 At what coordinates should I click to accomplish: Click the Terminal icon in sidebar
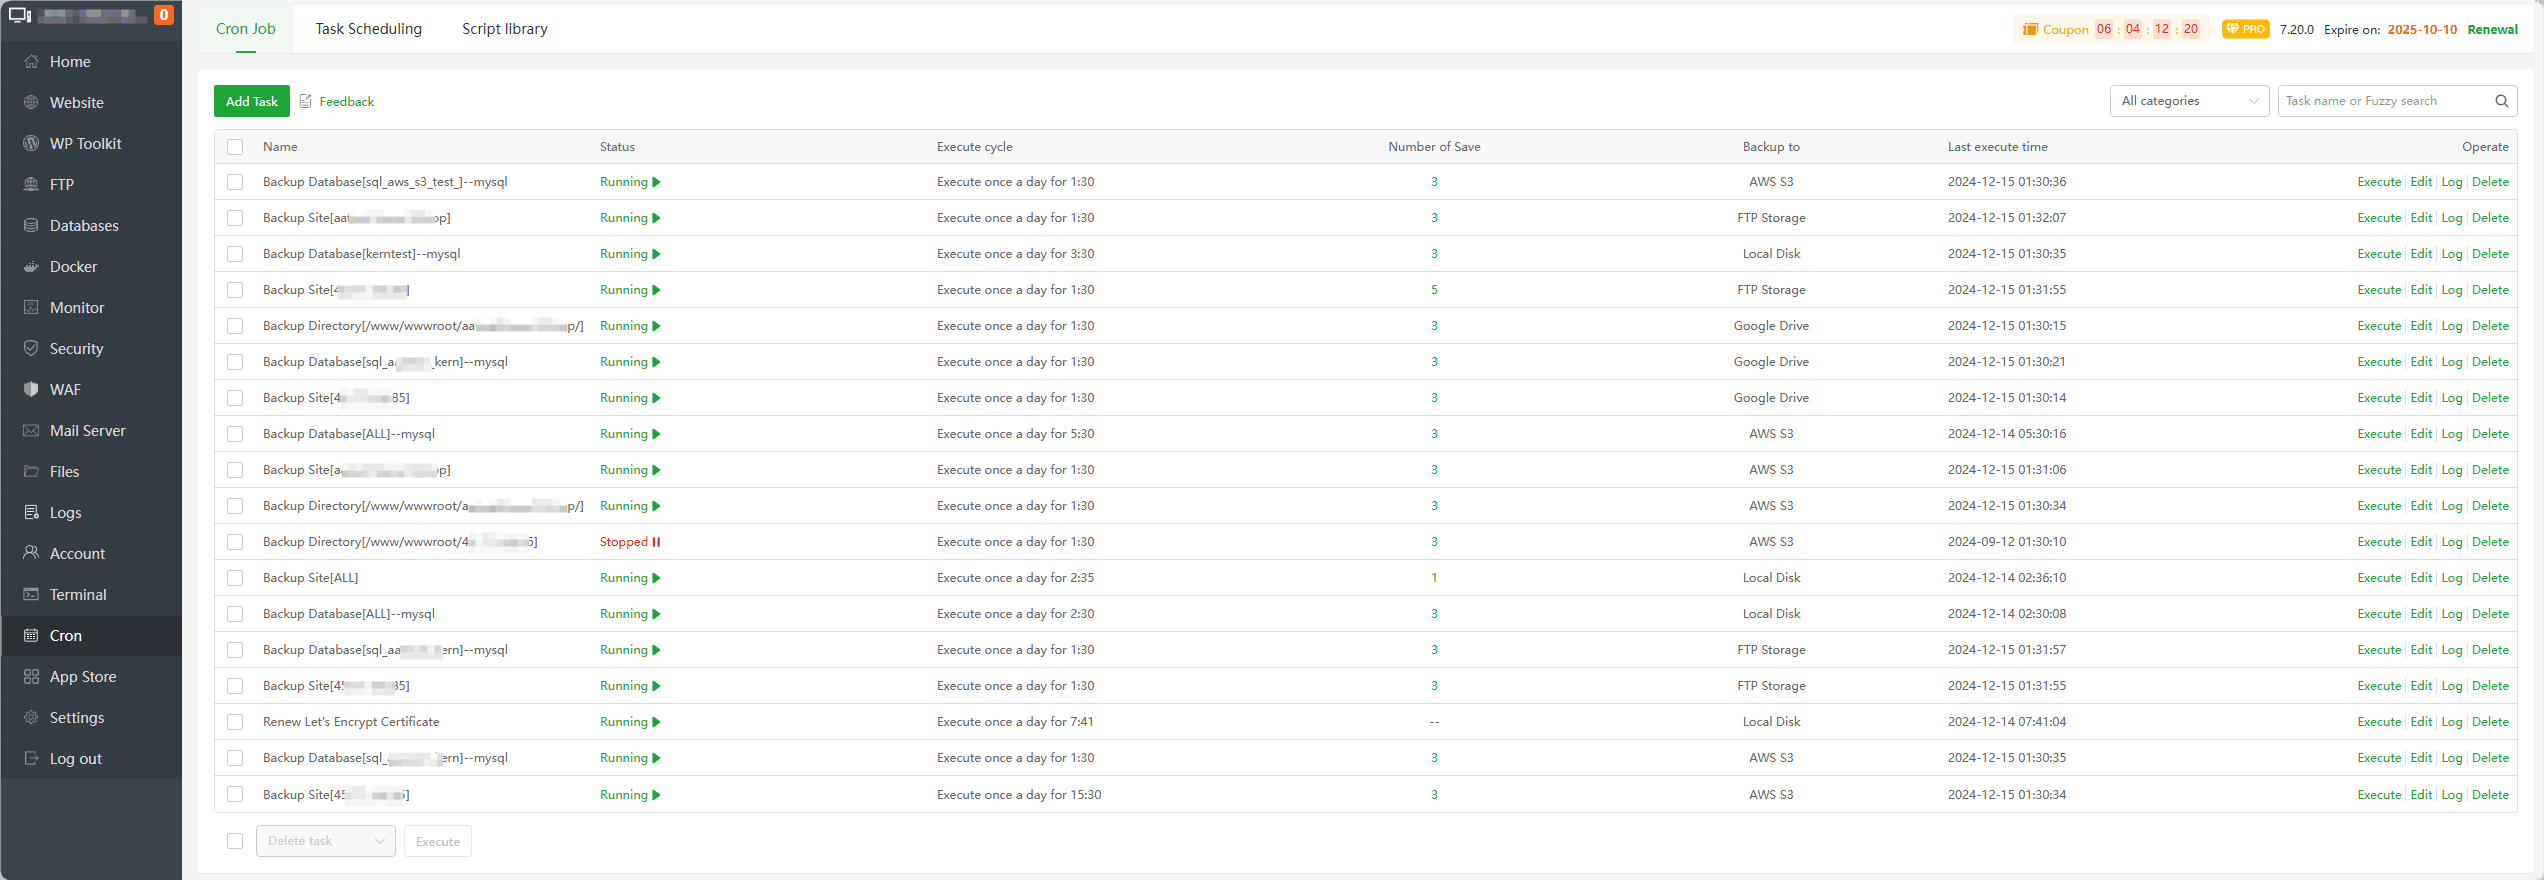[x=31, y=595]
